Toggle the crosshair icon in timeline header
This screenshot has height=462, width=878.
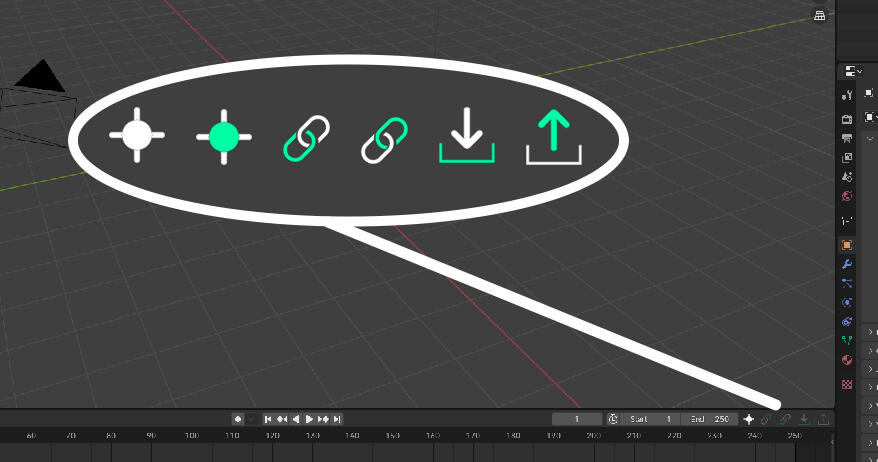point(748,419)
